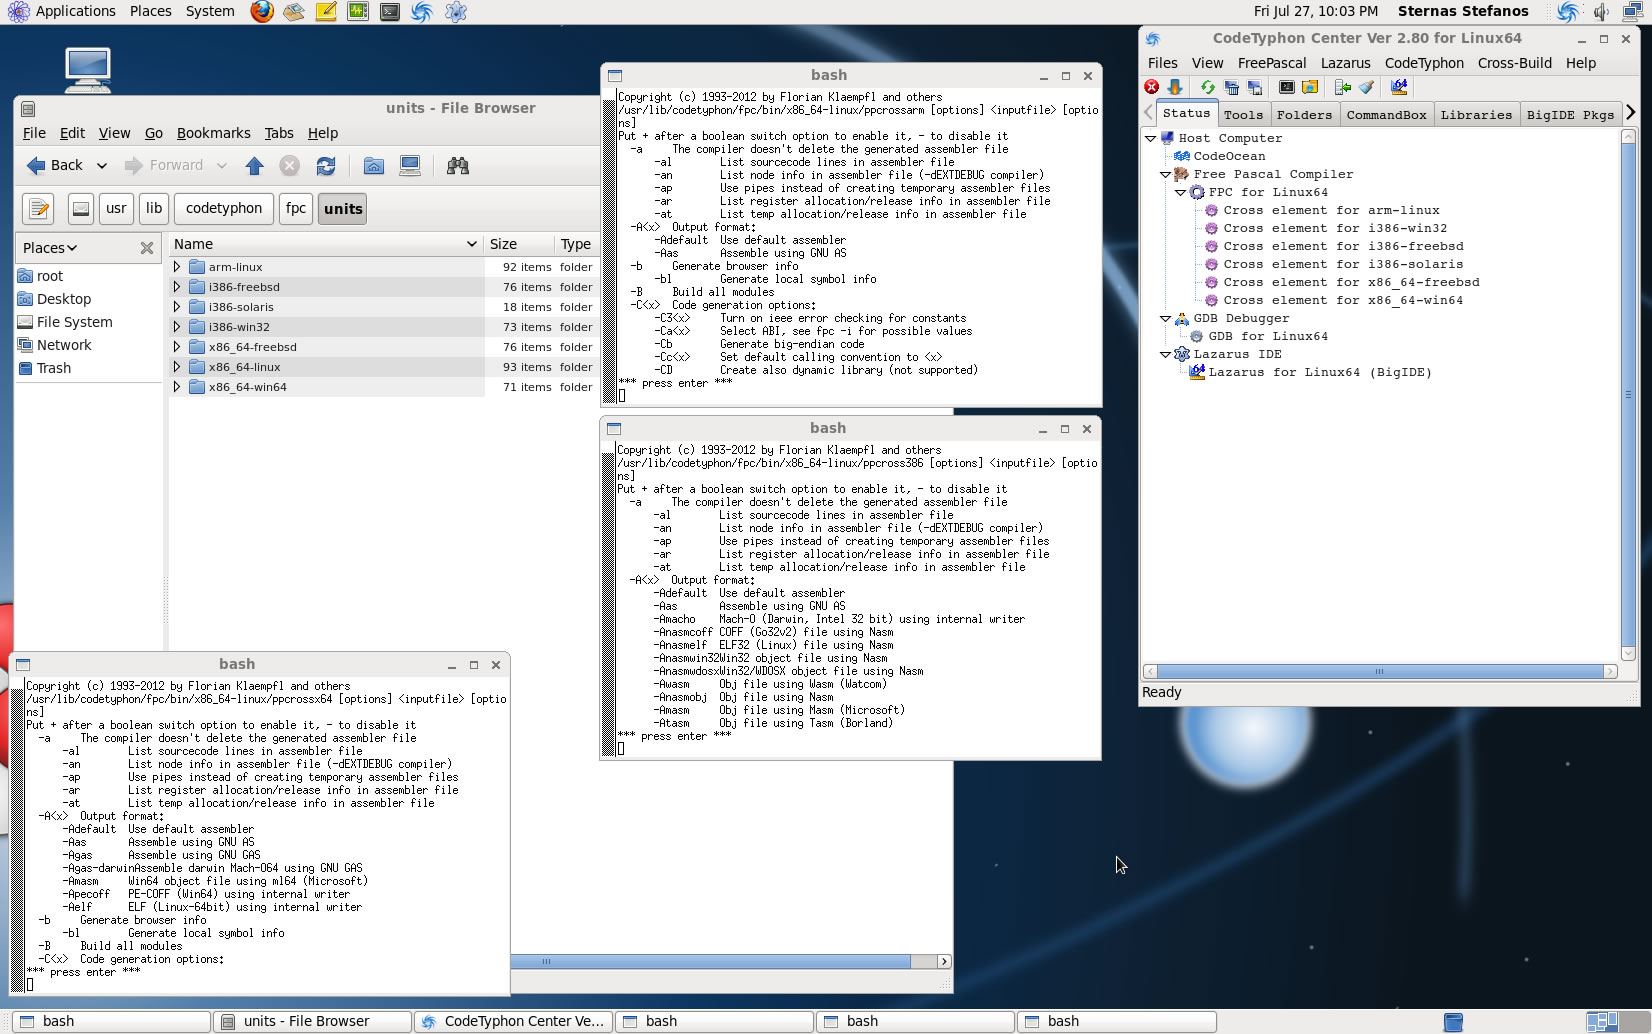Click the usr path button
This screenshot has width=1652, height=1034.
[x=117, y=208]
